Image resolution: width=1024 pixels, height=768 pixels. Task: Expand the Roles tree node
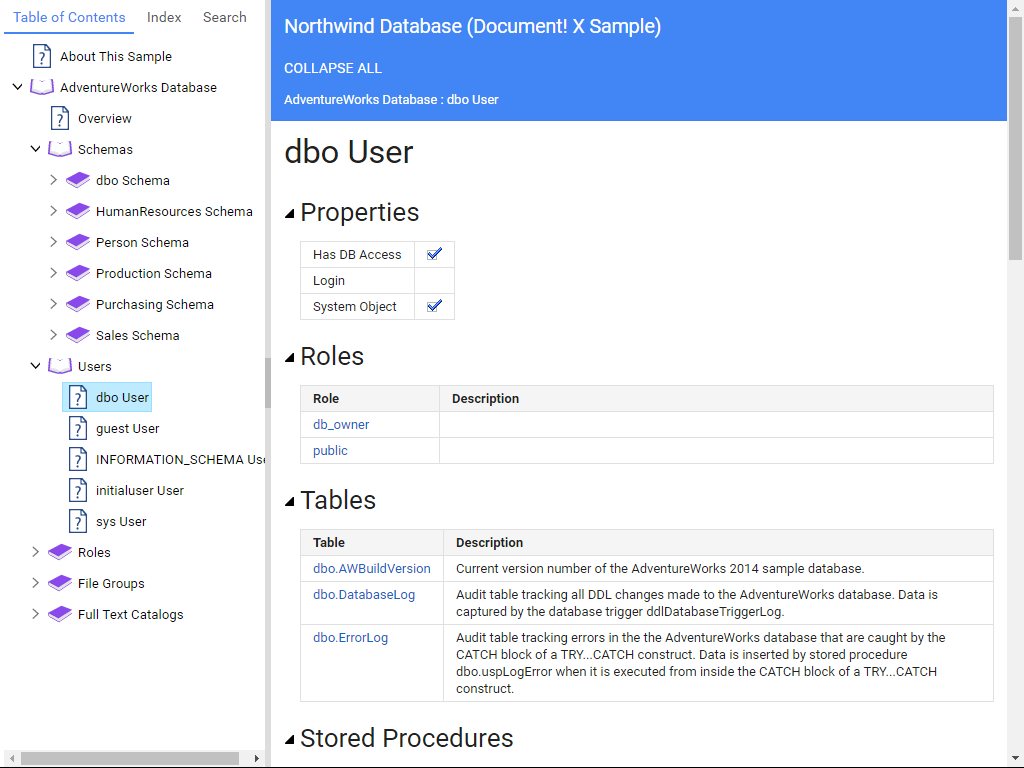(35, 552)
